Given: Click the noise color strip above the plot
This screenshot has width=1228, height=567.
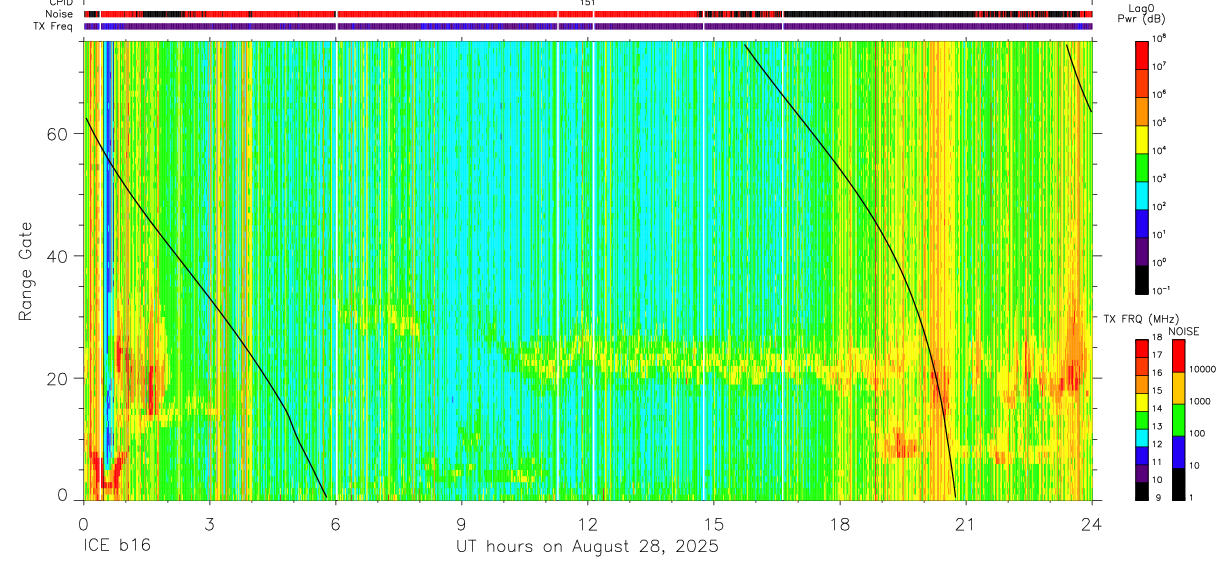Looking at the screenshot, I should click(x=588, y=14).
